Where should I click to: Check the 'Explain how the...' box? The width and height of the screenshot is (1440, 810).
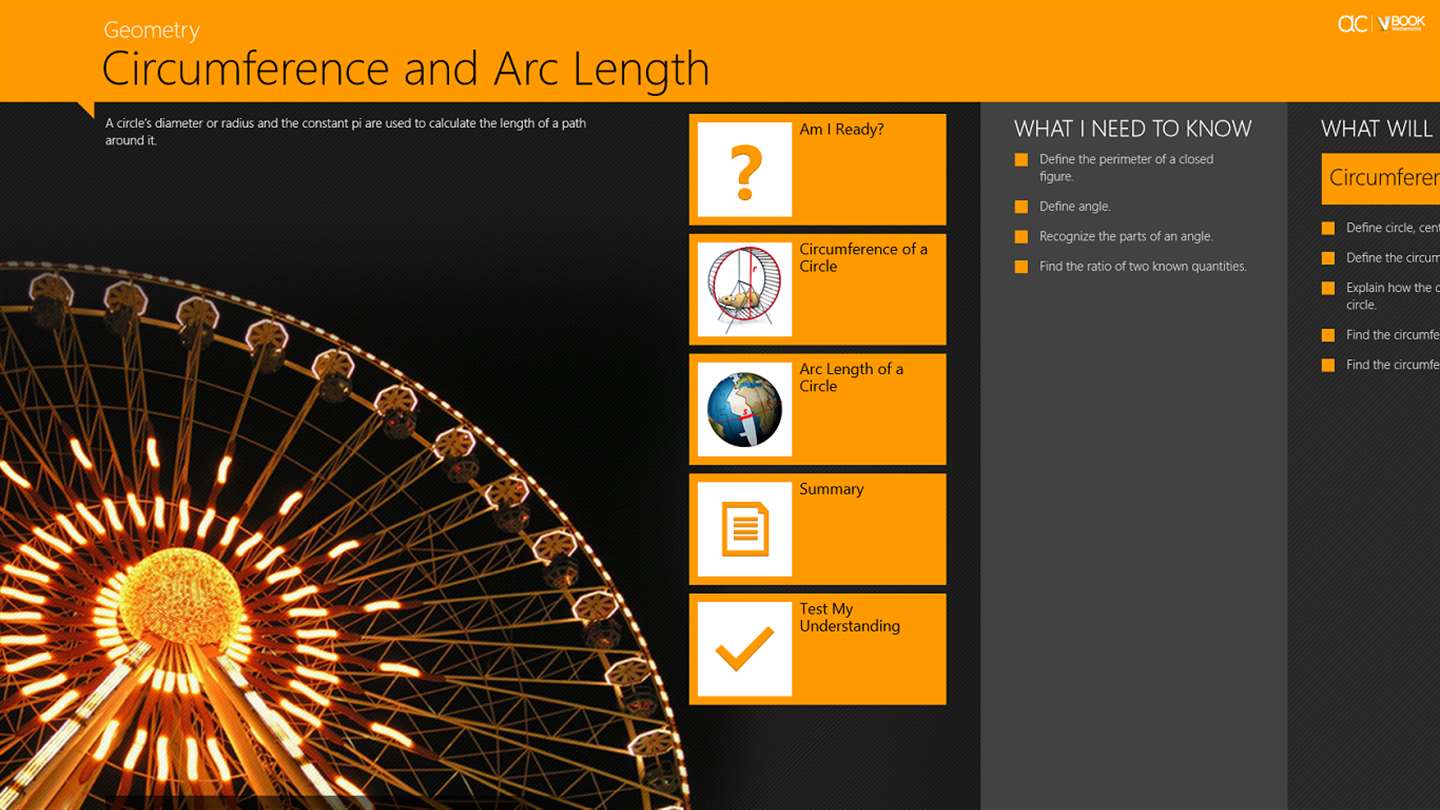click(x=1328, y=288)
